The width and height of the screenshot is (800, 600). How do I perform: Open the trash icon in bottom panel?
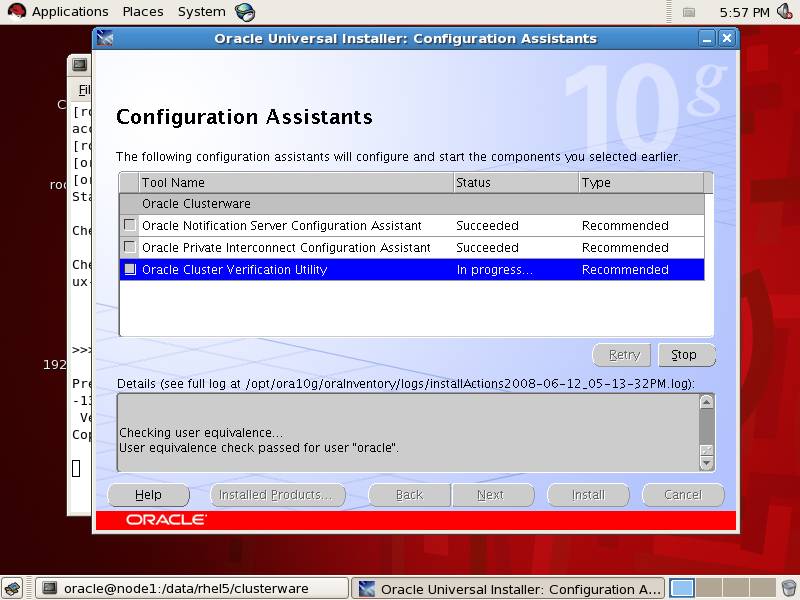(789, 588)
